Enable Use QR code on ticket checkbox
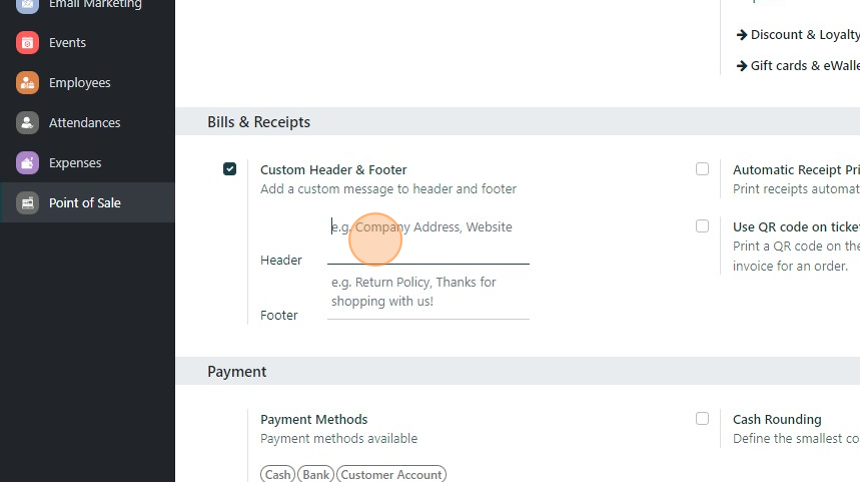Screen dimensions: 860x482 [702, 226]
